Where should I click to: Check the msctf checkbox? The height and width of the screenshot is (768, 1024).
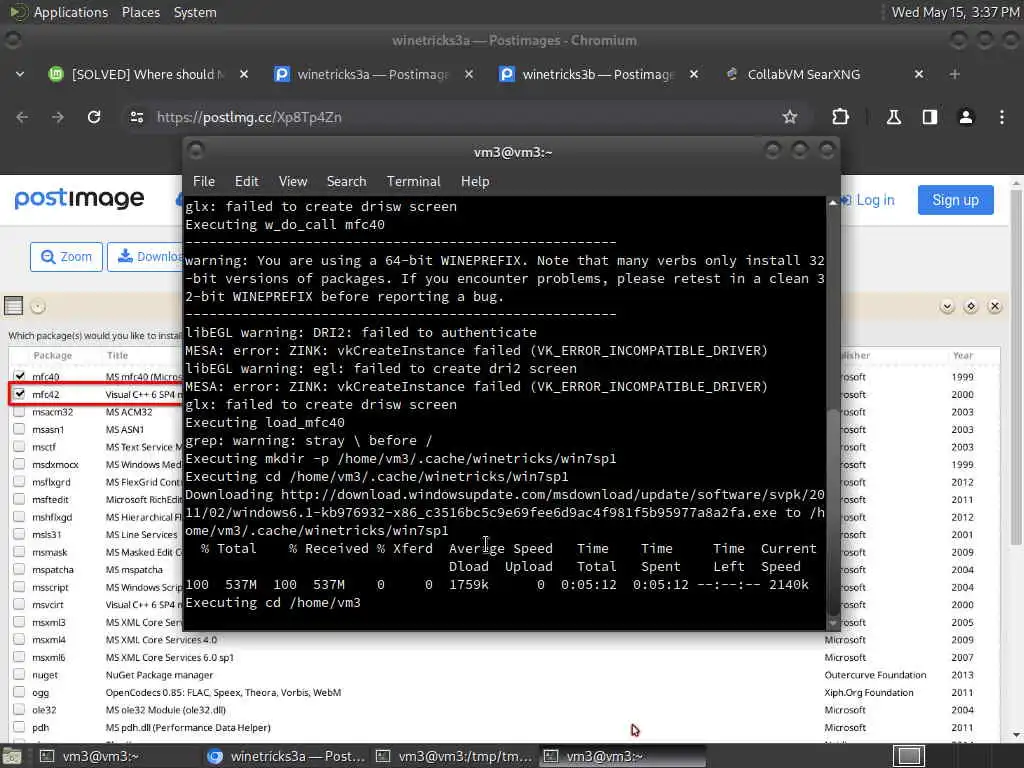(20, 447)
